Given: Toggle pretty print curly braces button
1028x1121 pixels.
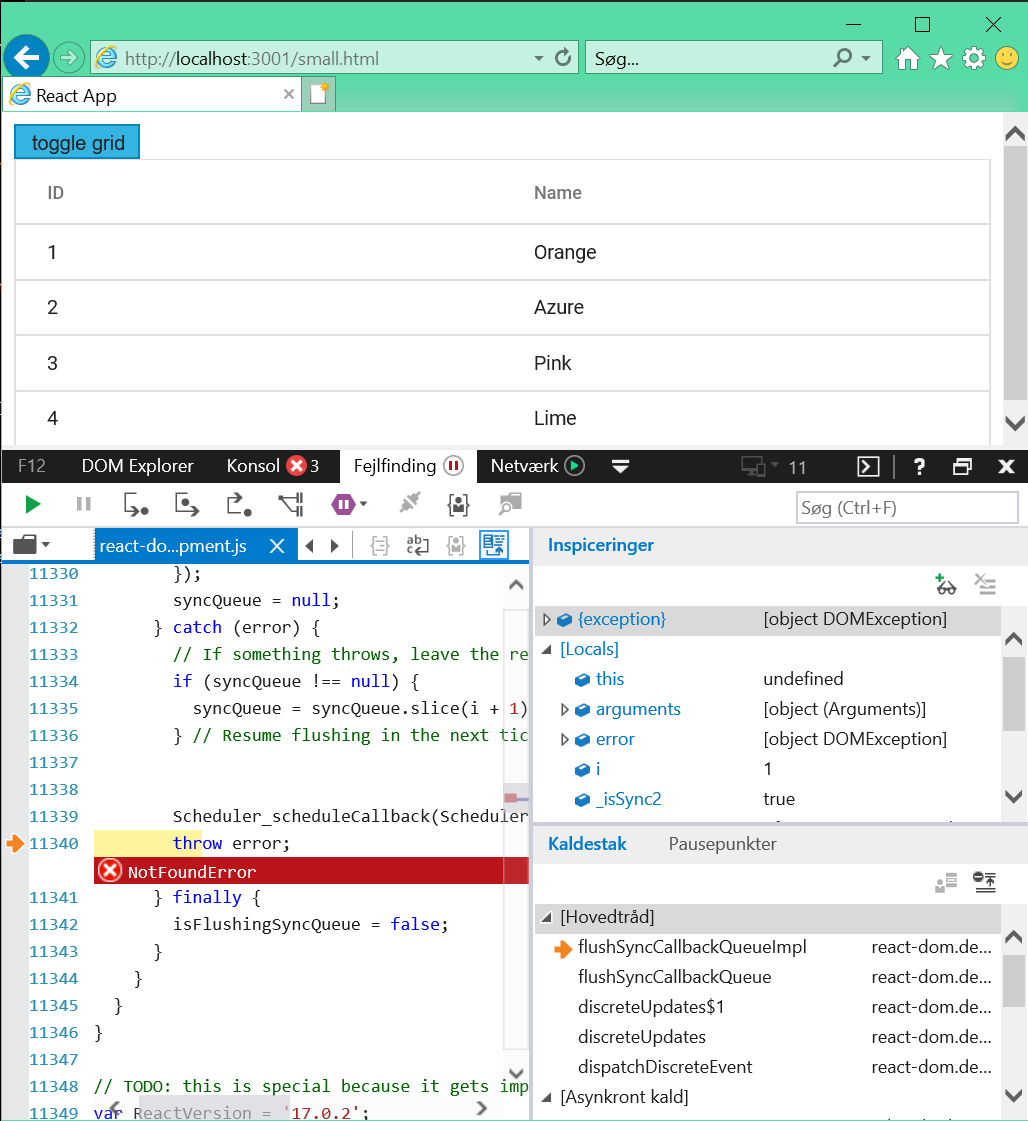Looking at the screenshot, I should [x=380, y=546].
